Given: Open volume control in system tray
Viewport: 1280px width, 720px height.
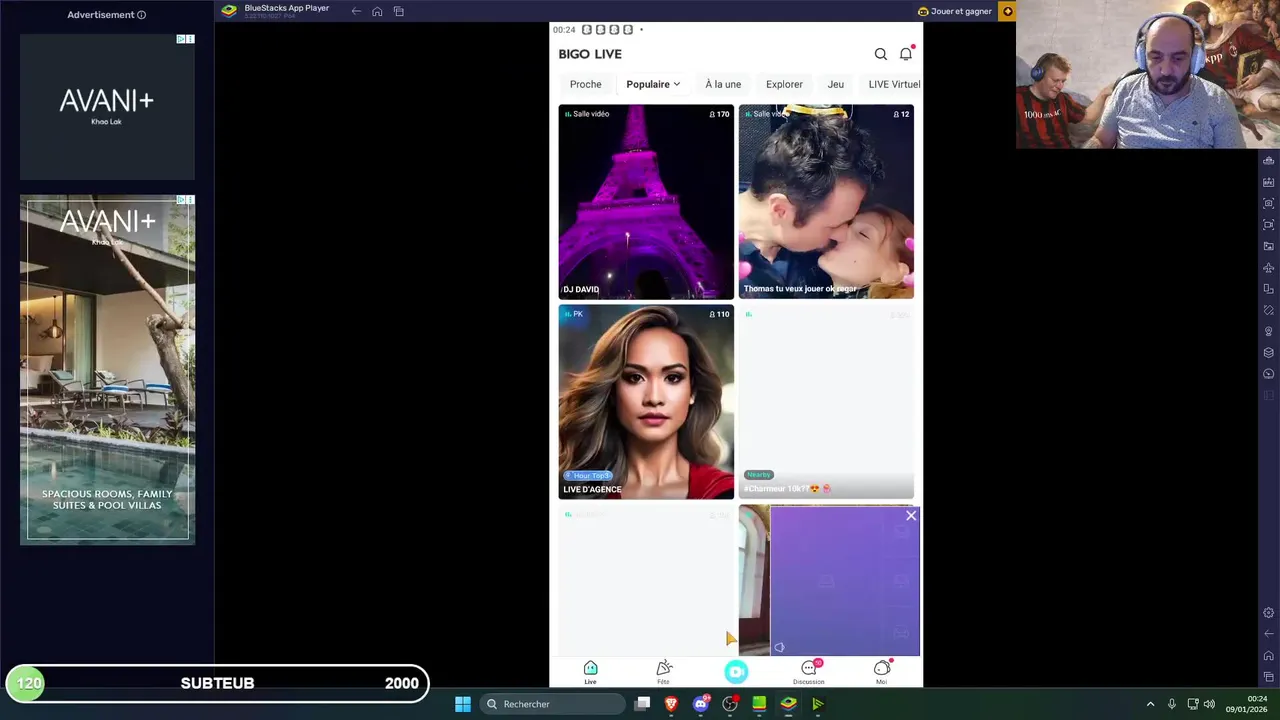Looking at the screenshot, I should click(x=1209, y=704).
